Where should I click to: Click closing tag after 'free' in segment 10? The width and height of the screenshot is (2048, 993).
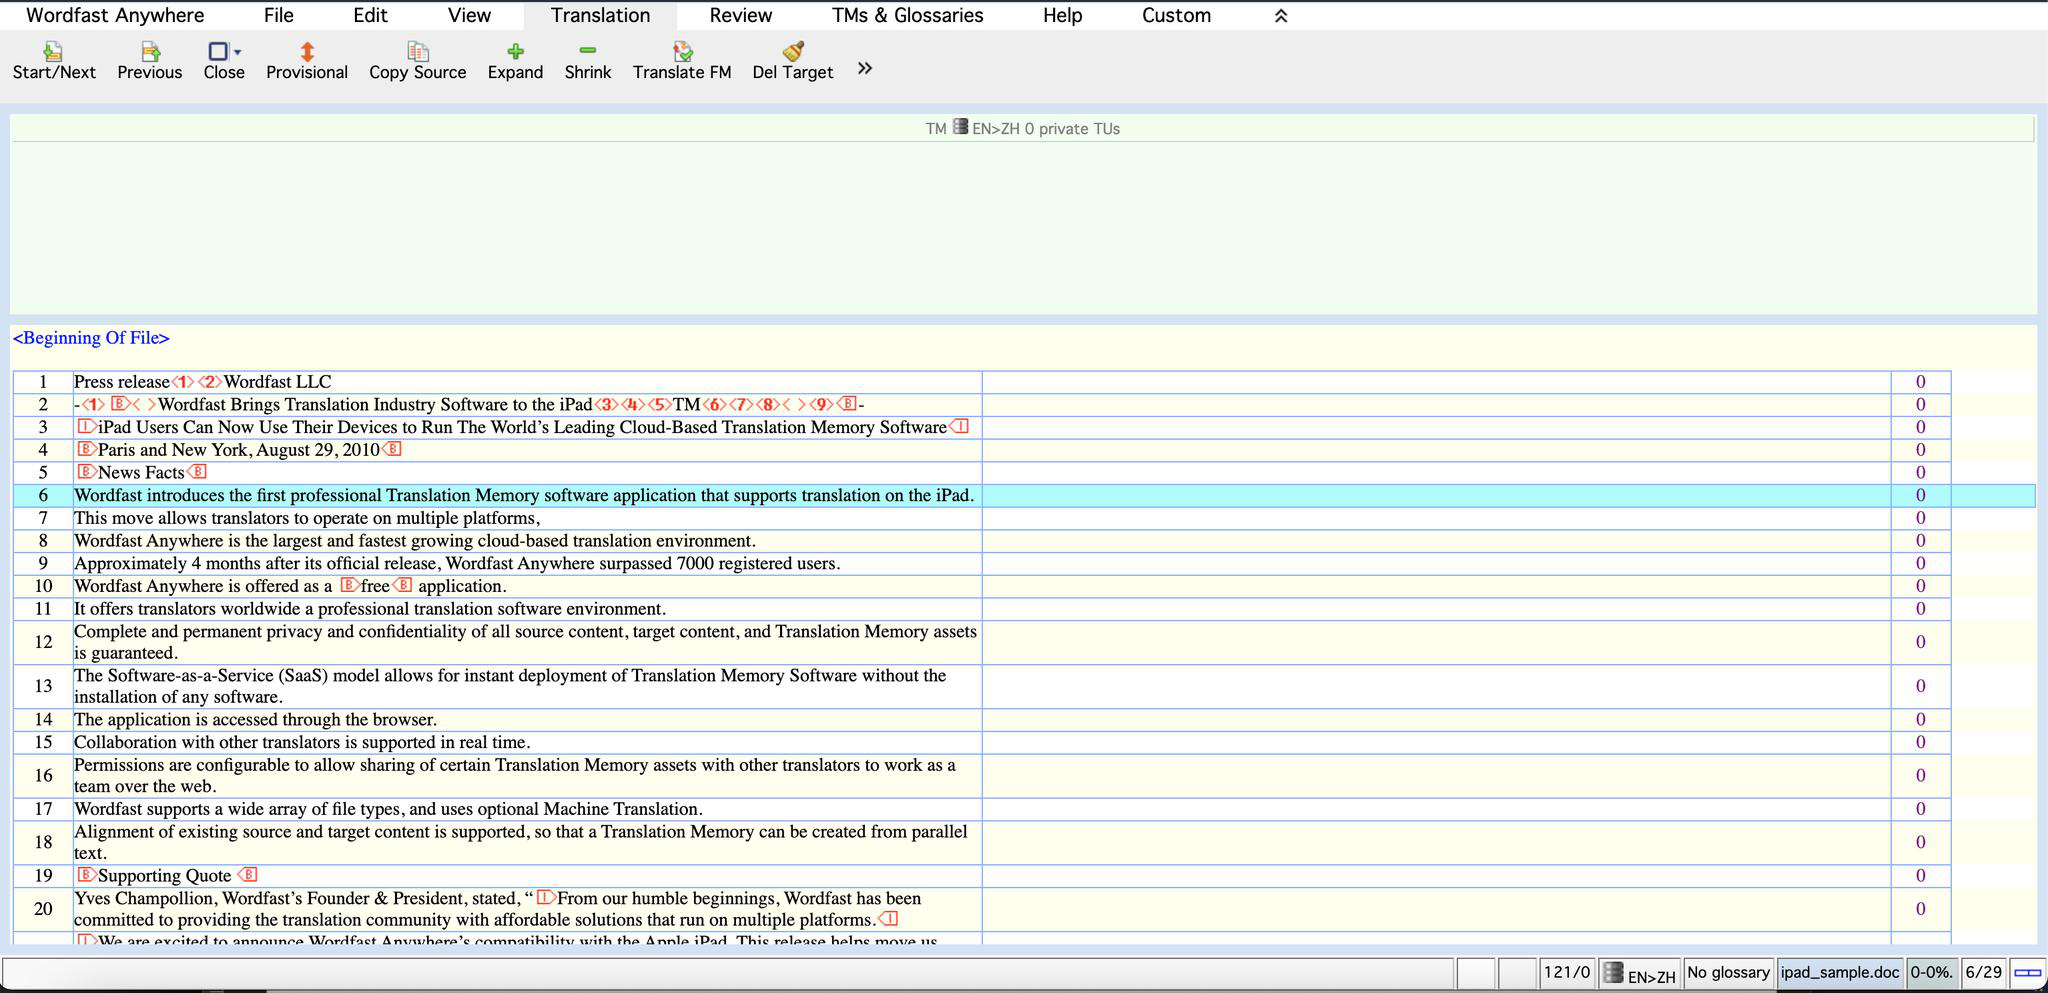pyautogui.click(x=401, y=586)
